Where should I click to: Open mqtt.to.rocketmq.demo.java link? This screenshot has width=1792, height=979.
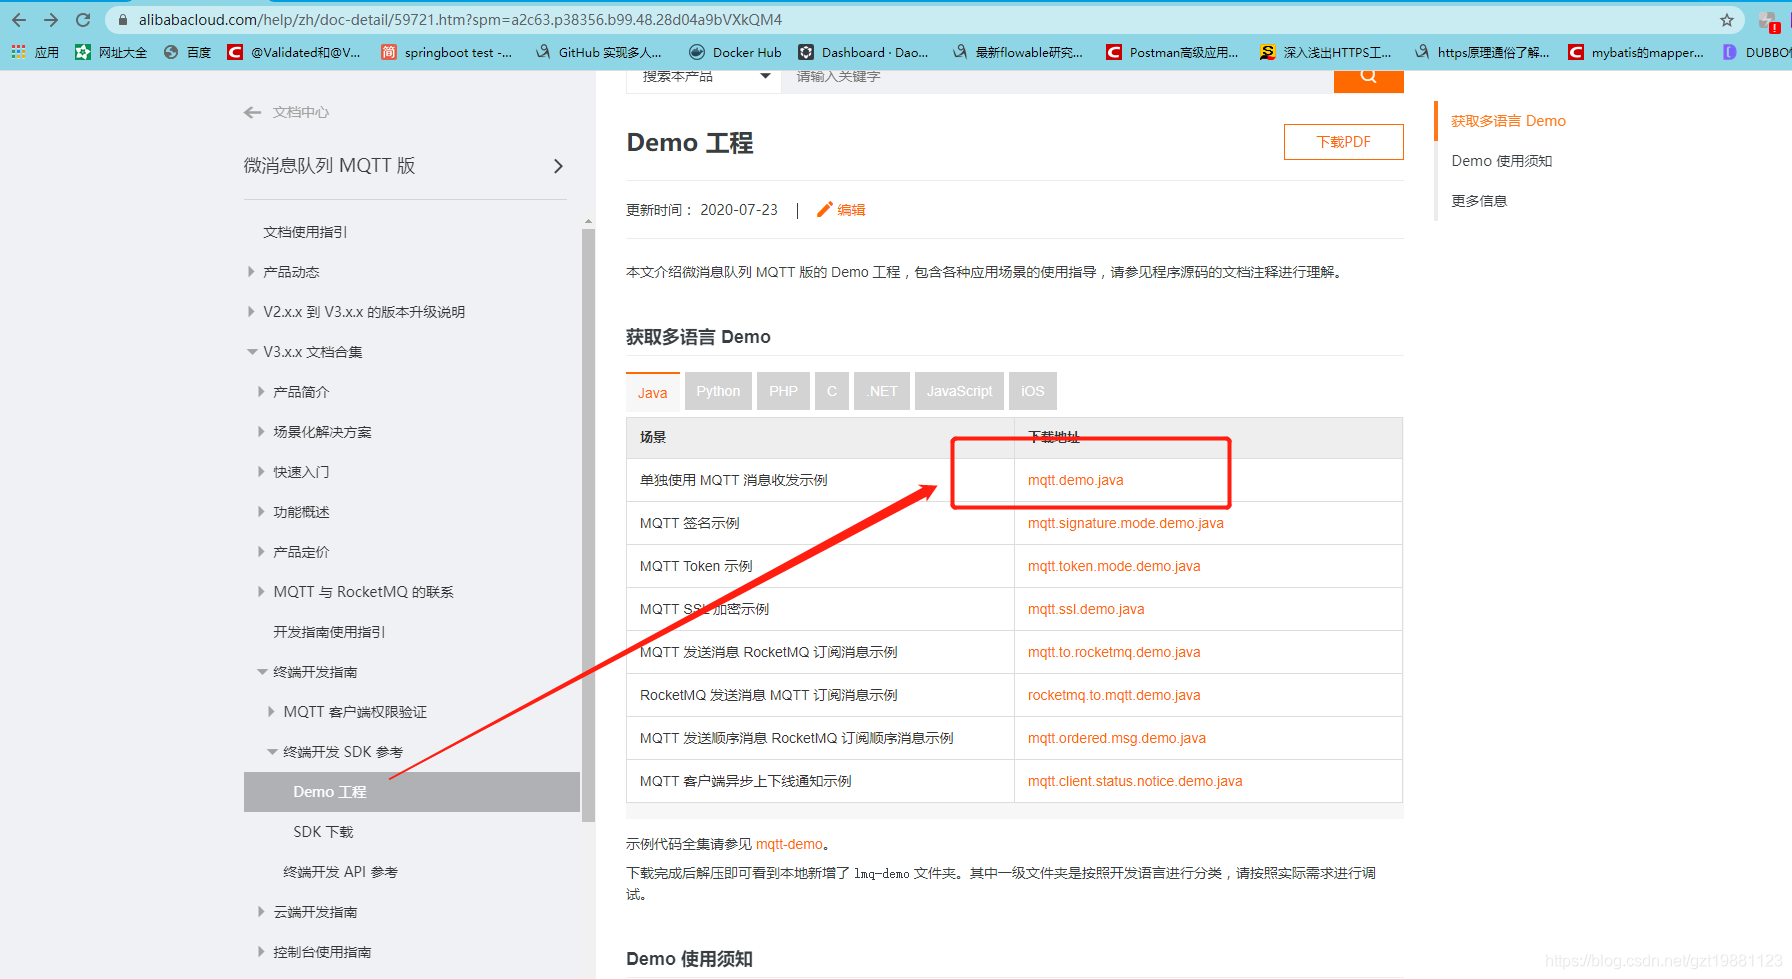coord(1114,652)
